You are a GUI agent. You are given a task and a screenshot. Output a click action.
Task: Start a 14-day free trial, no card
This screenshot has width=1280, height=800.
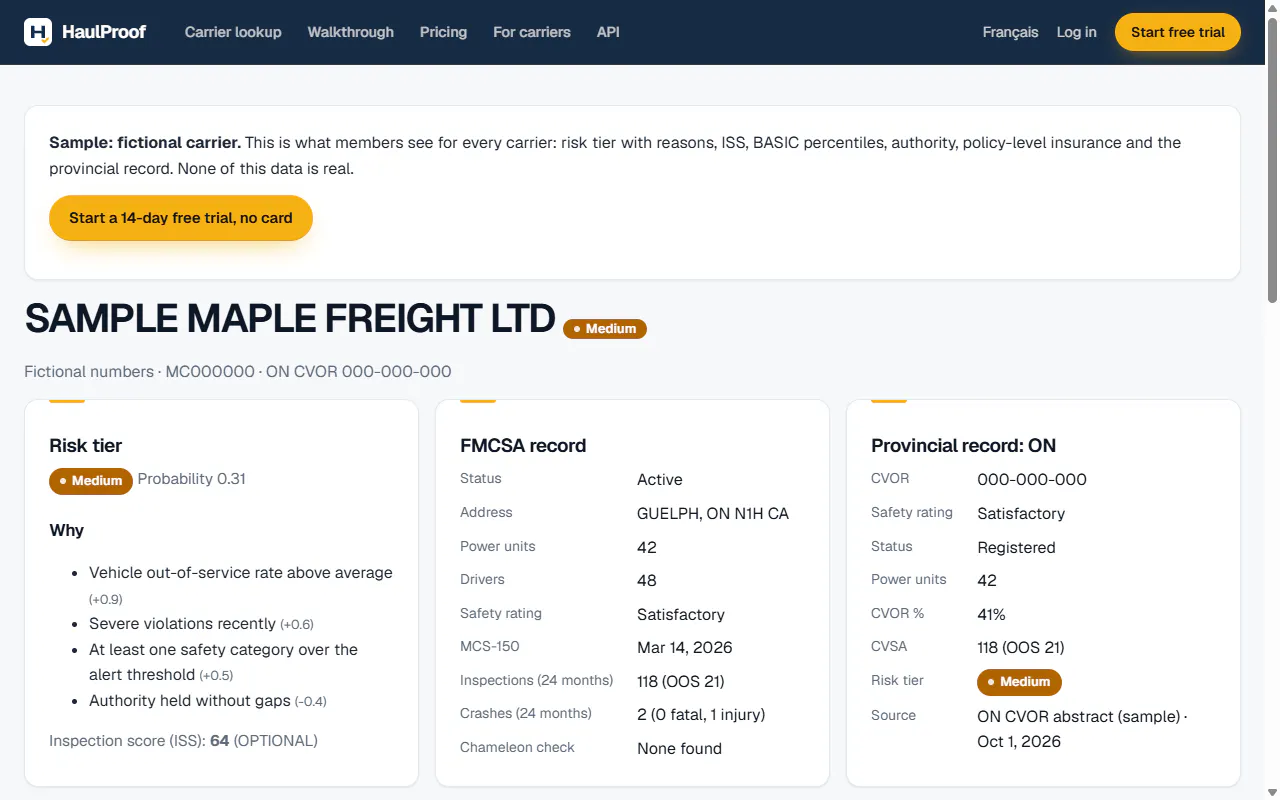[x=181, y=218]
